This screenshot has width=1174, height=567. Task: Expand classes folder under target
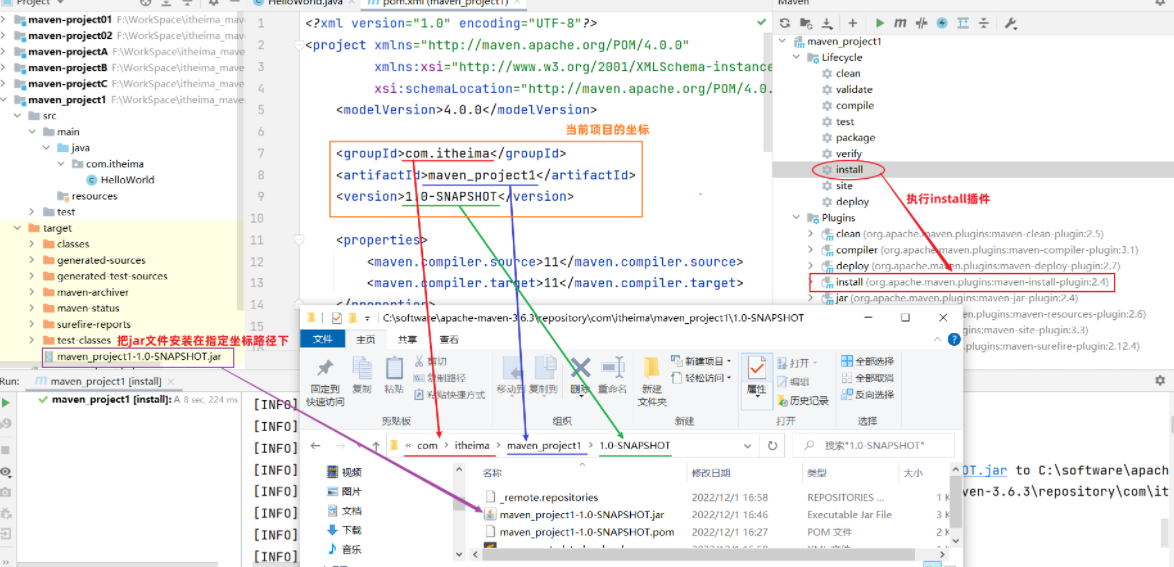pos(31,244)
